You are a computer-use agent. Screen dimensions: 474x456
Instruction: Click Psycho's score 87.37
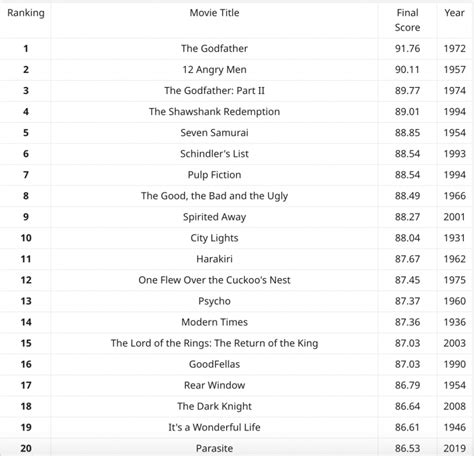pos(407,301)
